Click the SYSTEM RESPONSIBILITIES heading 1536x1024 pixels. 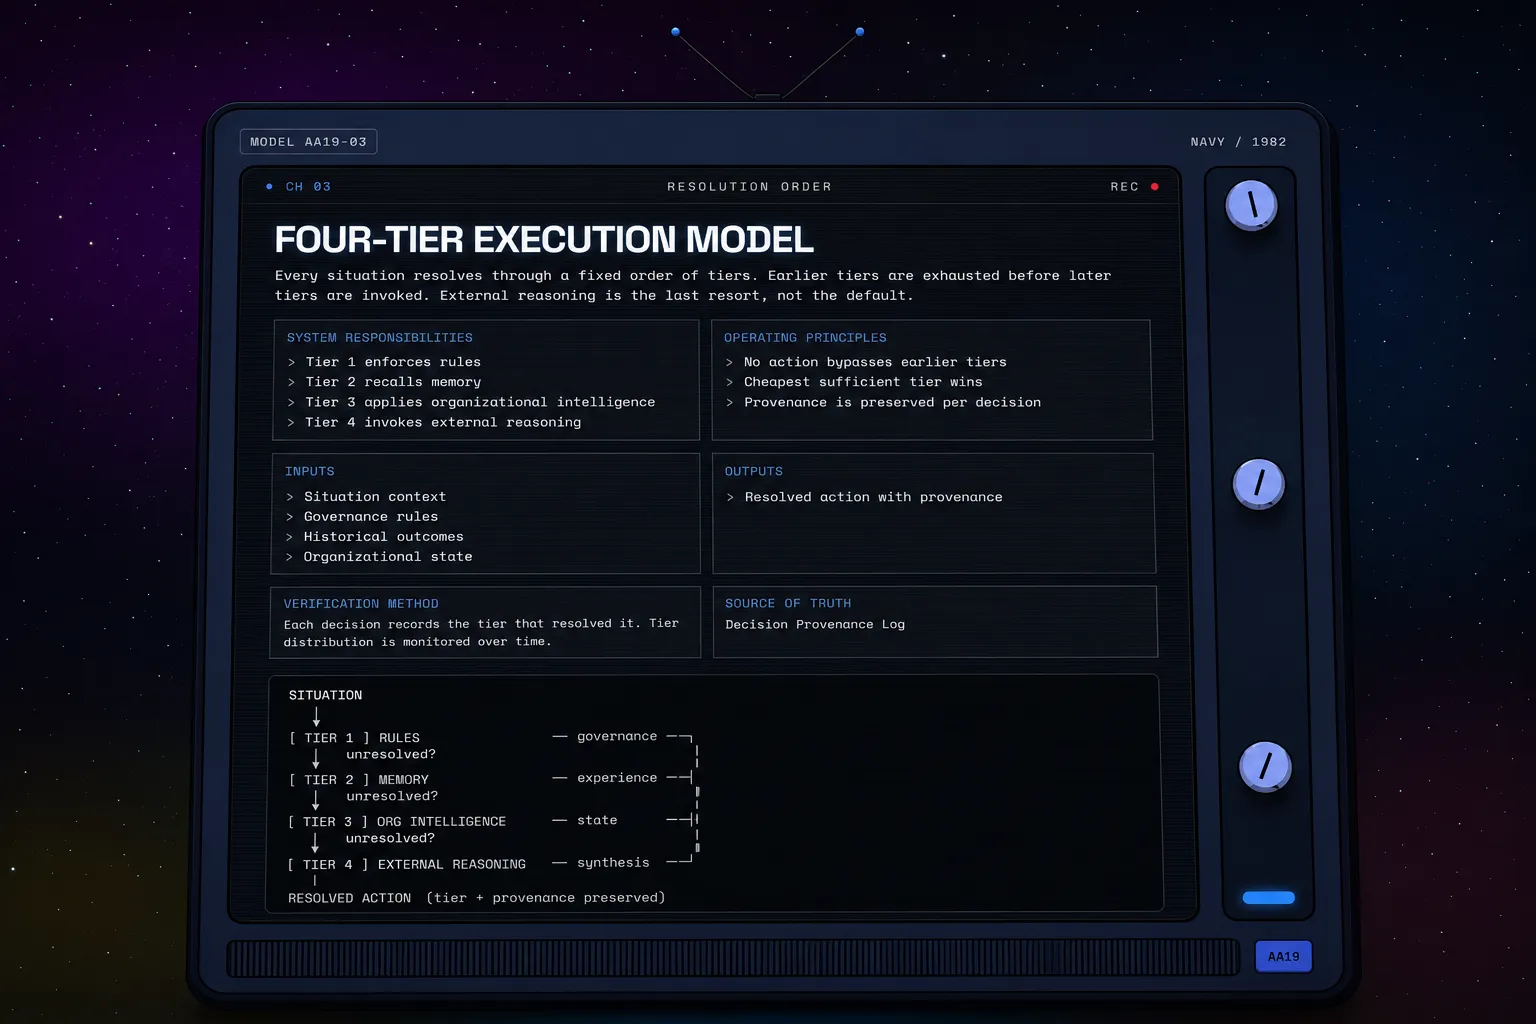(380, 338)
